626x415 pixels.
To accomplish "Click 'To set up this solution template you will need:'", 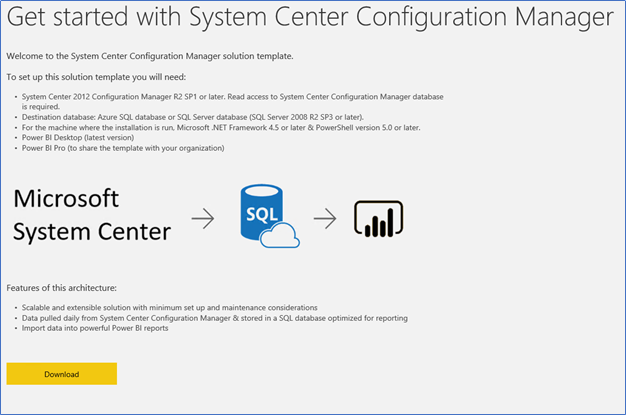I will [x=96, y=77].
